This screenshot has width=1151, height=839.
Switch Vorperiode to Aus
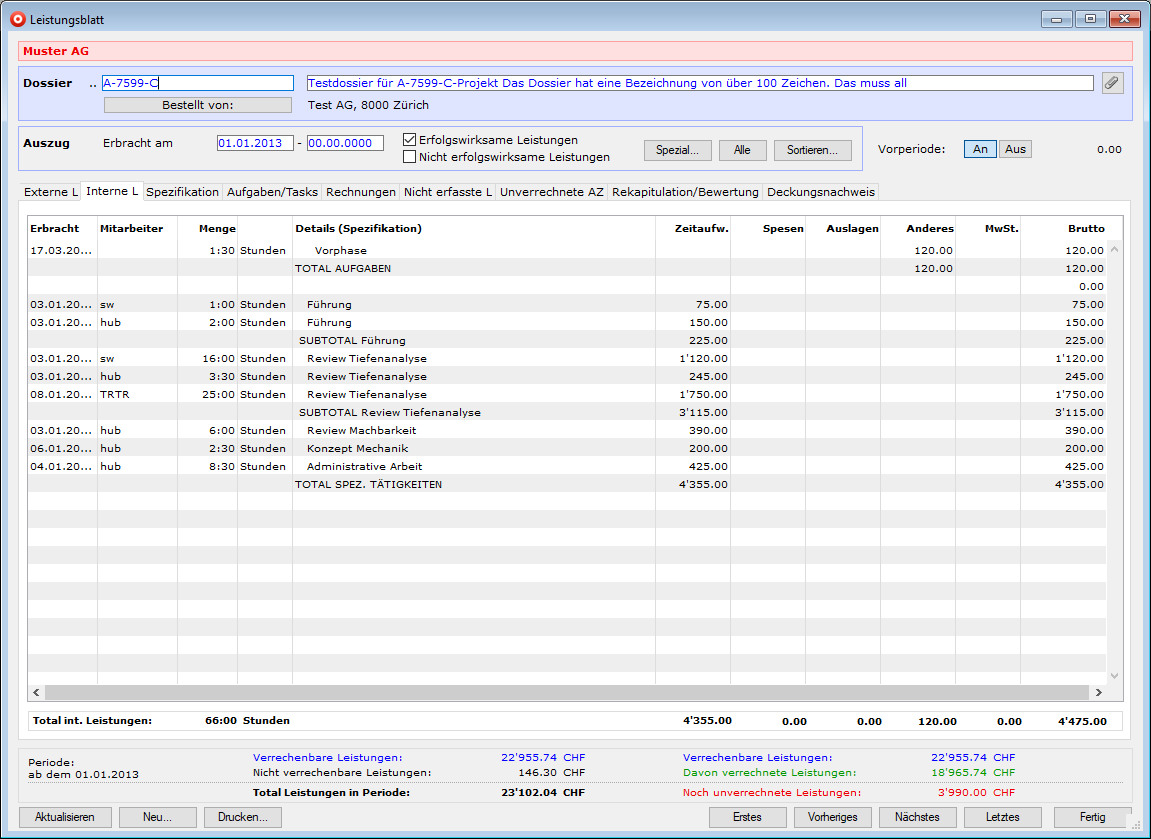click(x=1015, y=149)
